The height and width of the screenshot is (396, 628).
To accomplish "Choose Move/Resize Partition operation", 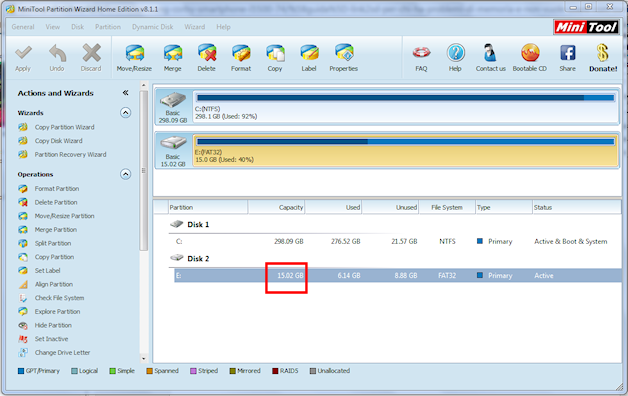I will [x=64, y=216].
